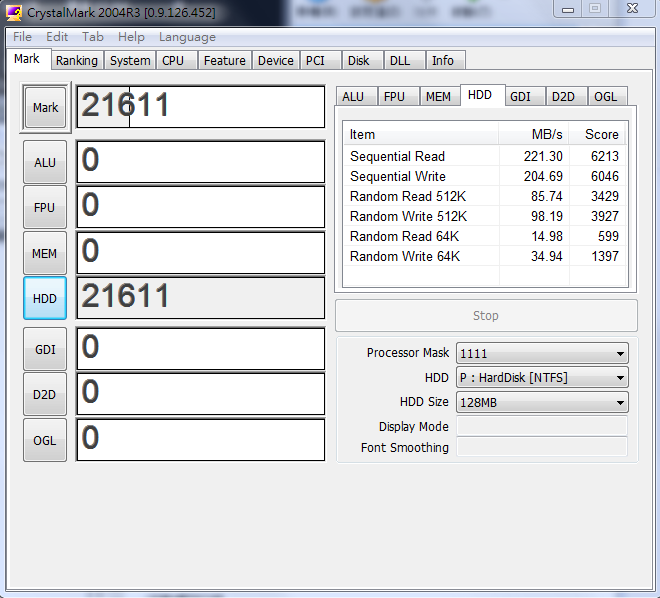Click the OGL score field
The image size is (660, 598).
click(x=201, y=440)
